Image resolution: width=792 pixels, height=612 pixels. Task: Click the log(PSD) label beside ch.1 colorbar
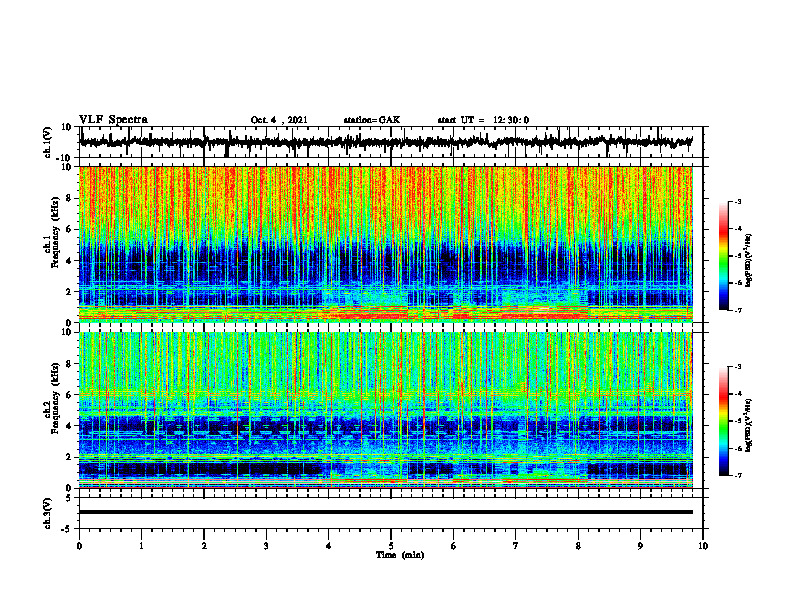[x=748, y=261]
